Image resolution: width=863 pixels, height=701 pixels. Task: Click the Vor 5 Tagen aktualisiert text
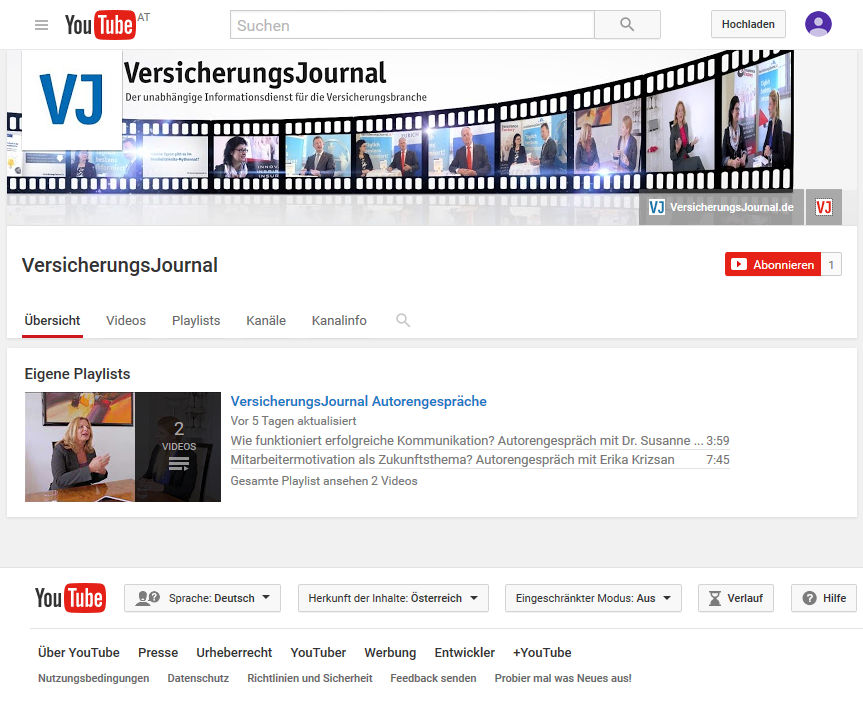[x=293, y=421]
